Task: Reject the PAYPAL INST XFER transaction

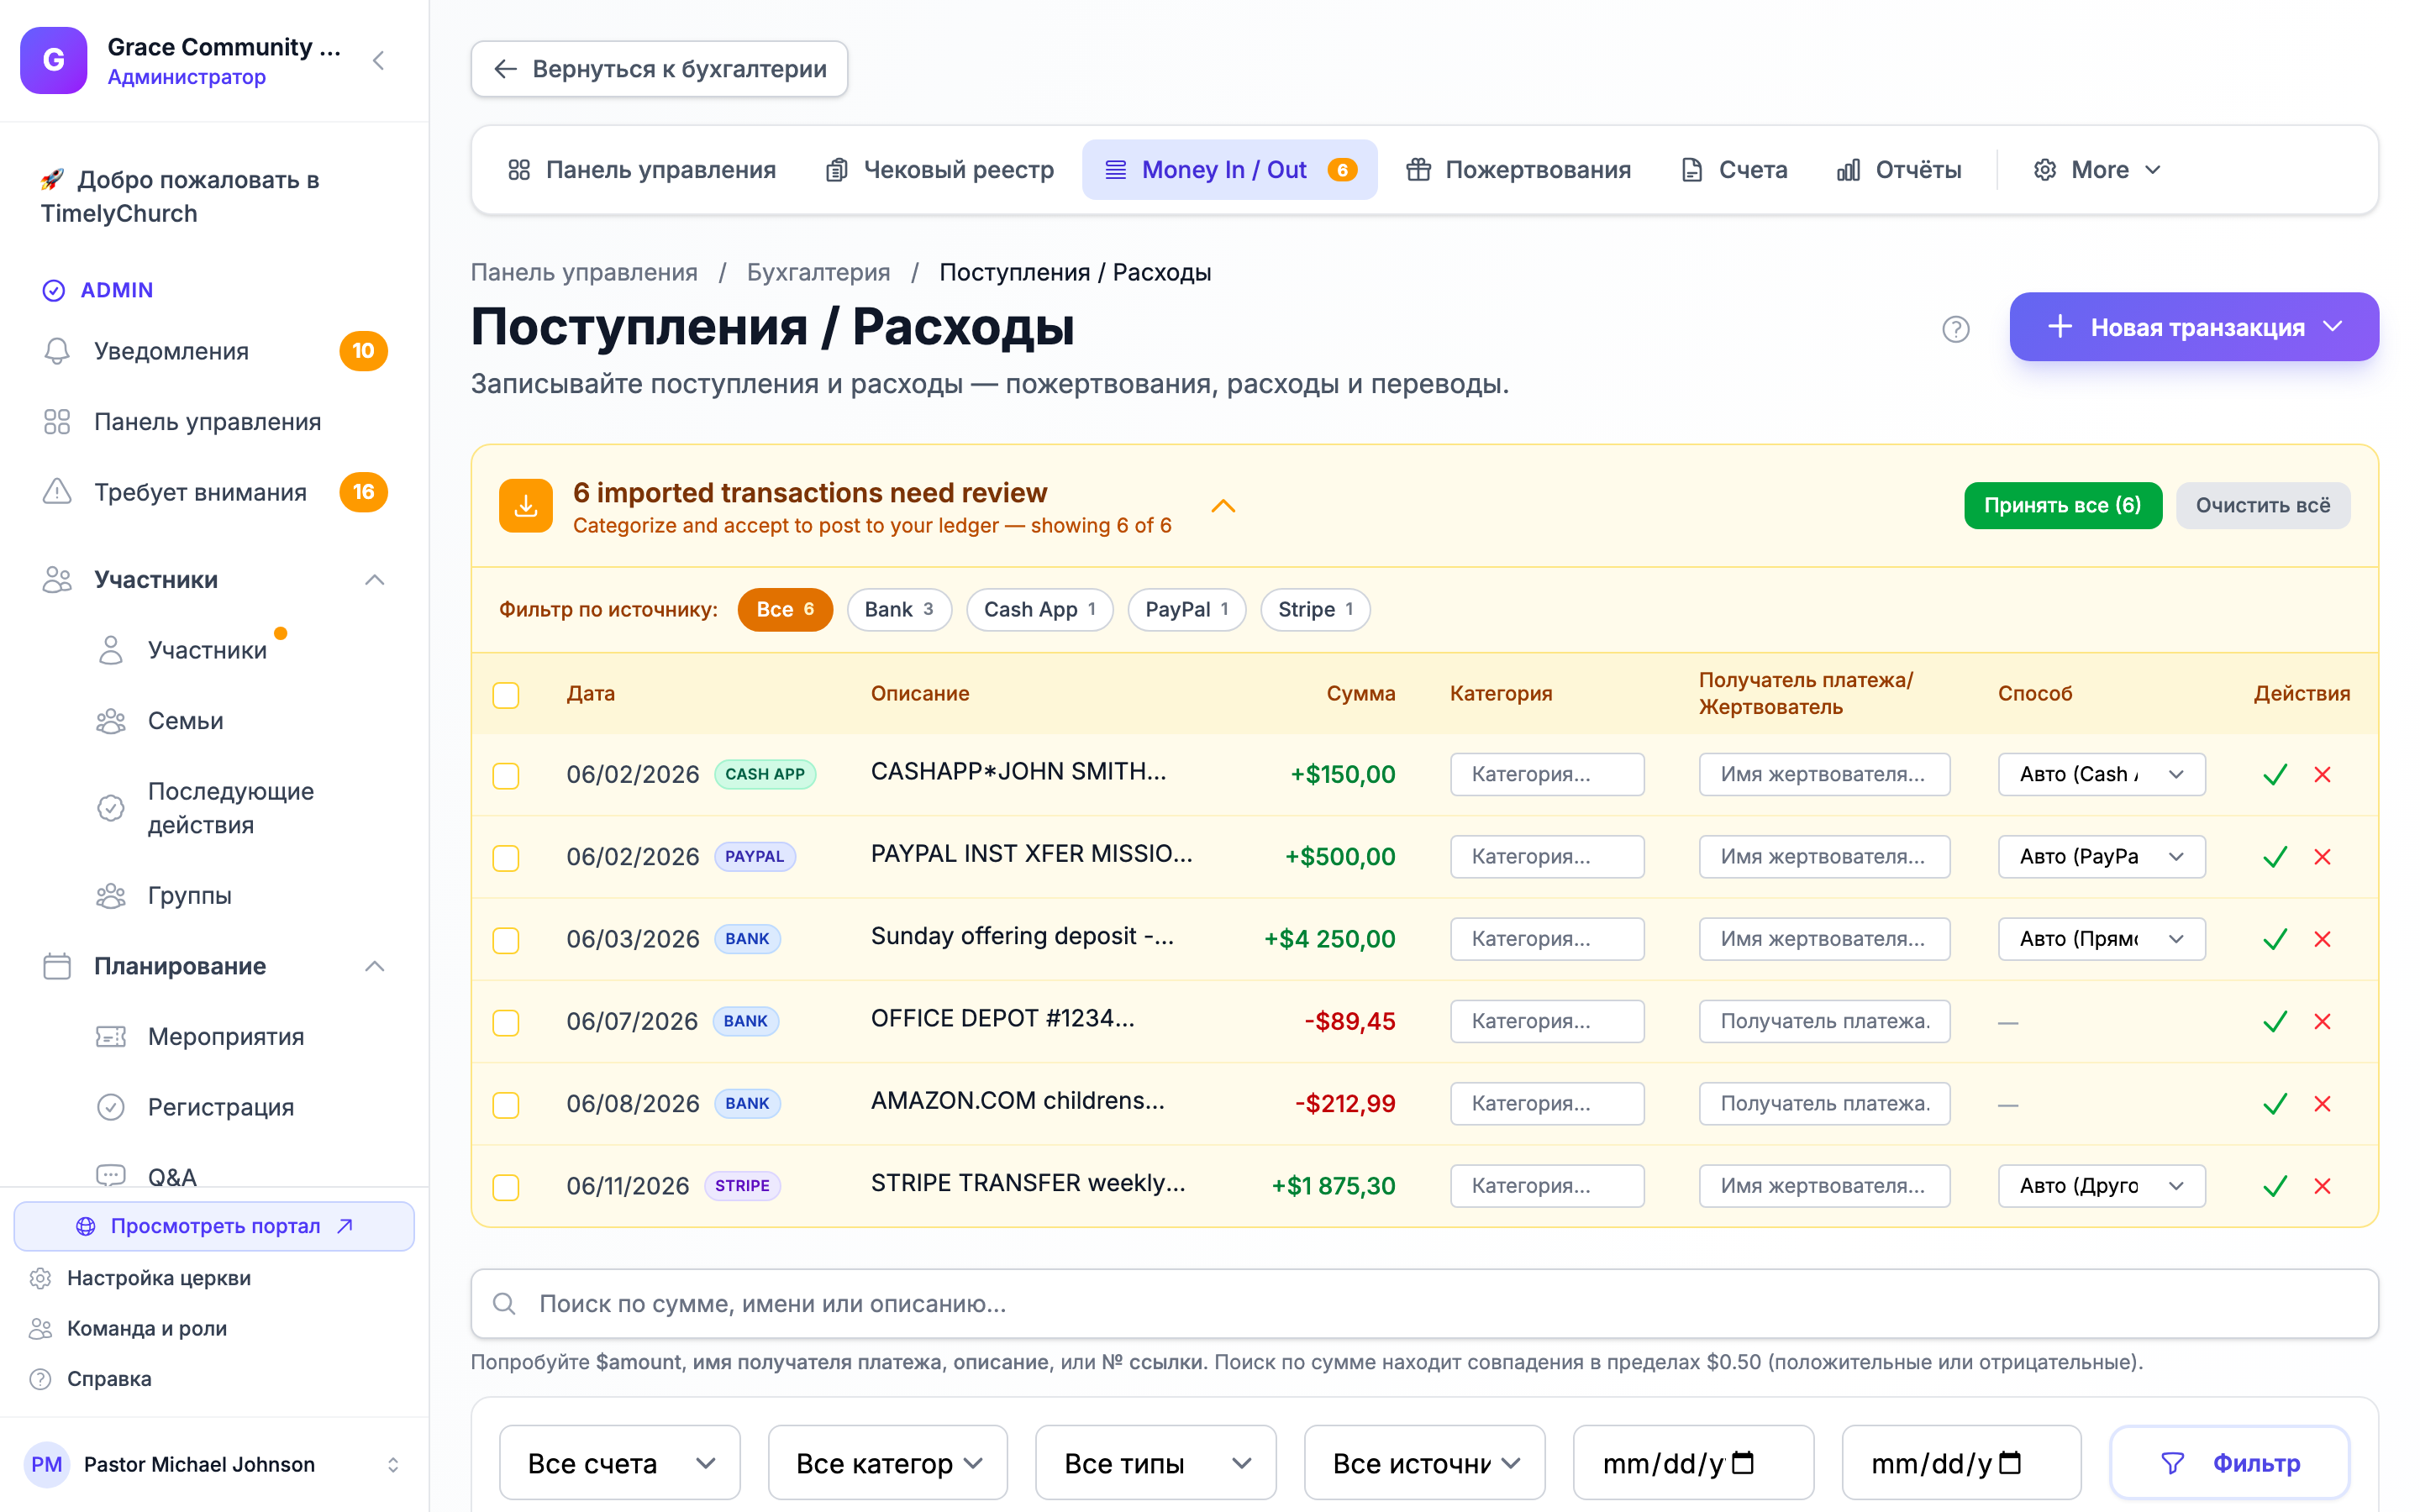Action: click(2322, 857)
